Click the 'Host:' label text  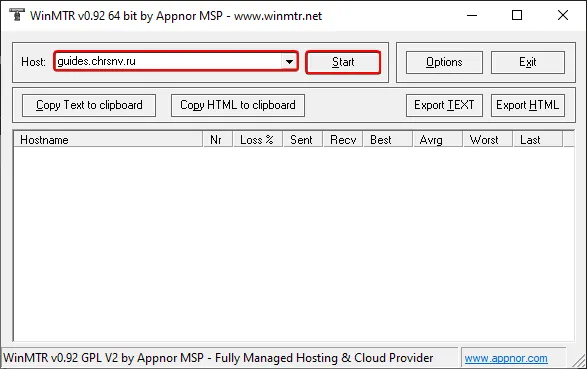(x=33, y=62)
